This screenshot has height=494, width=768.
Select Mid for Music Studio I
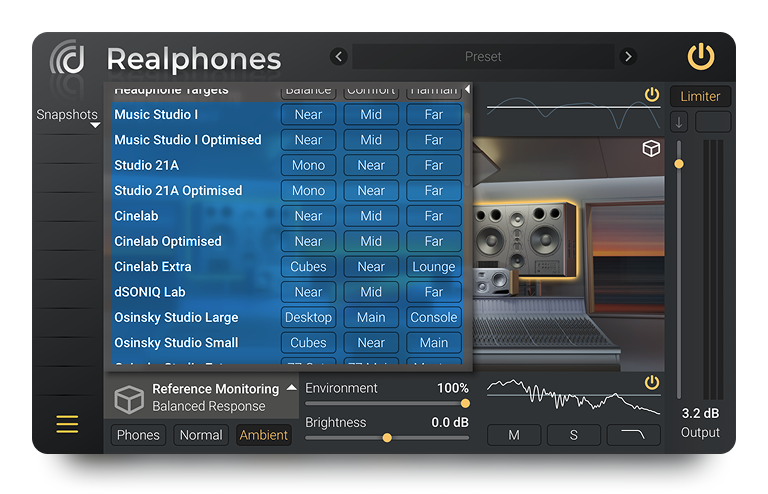(371, 115)
